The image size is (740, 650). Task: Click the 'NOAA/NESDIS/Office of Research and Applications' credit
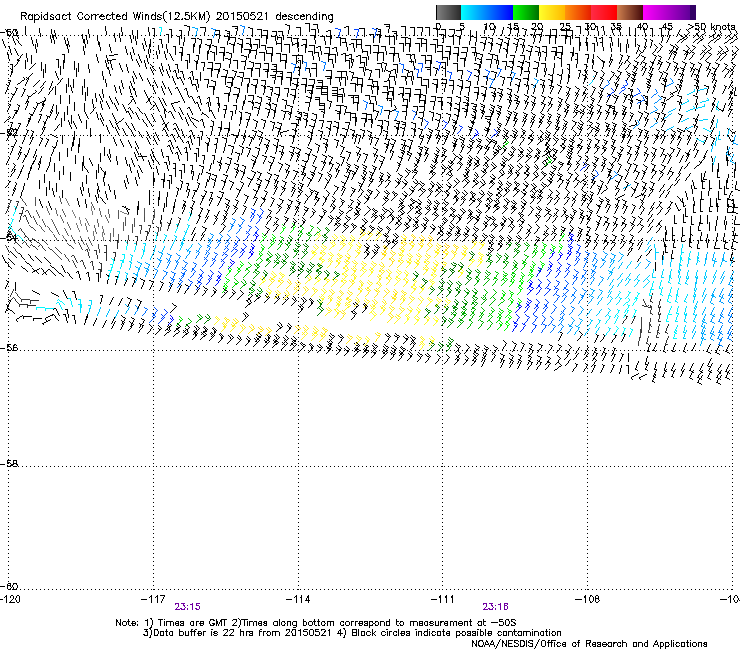[x=589, y=644]
